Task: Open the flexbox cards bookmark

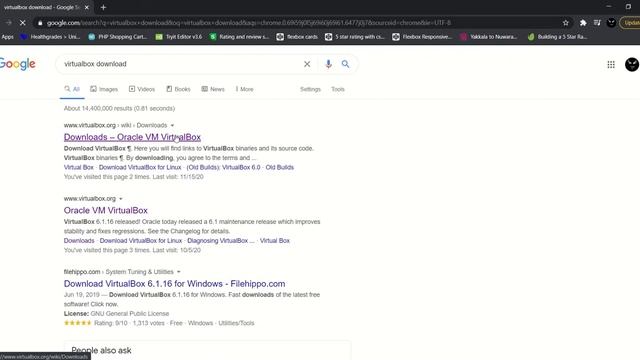Action: pos(297,37)
